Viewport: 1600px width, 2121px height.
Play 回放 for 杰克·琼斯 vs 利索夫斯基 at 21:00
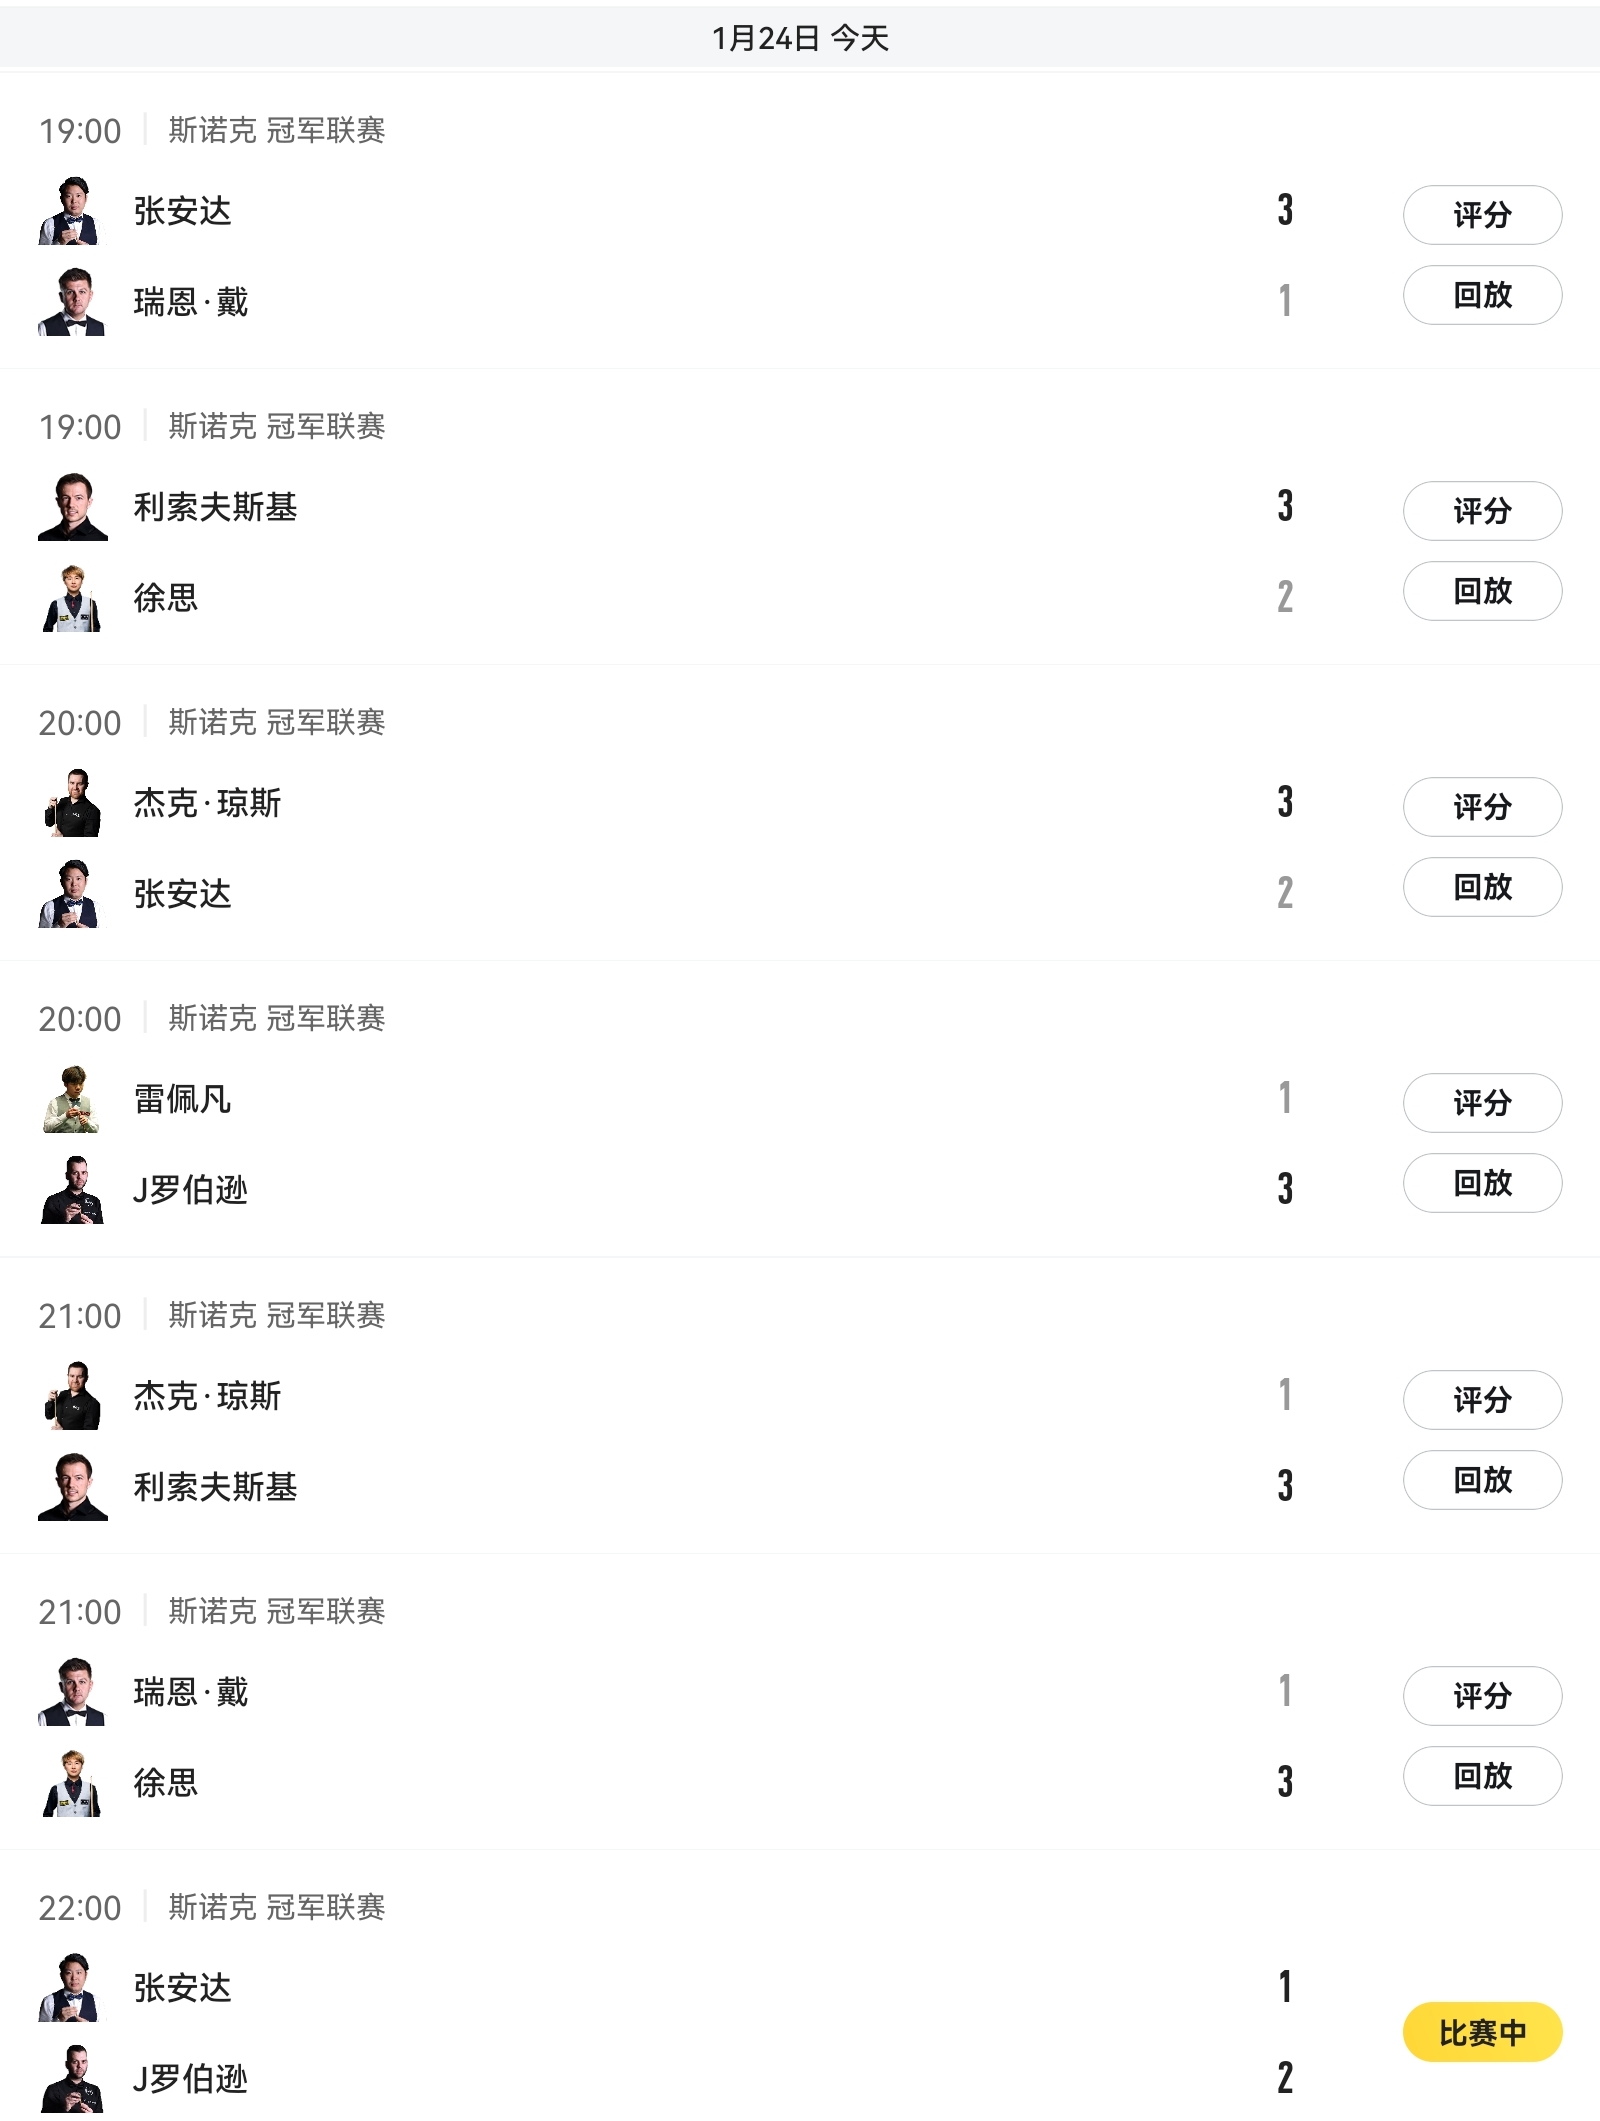[1482, 1480]
